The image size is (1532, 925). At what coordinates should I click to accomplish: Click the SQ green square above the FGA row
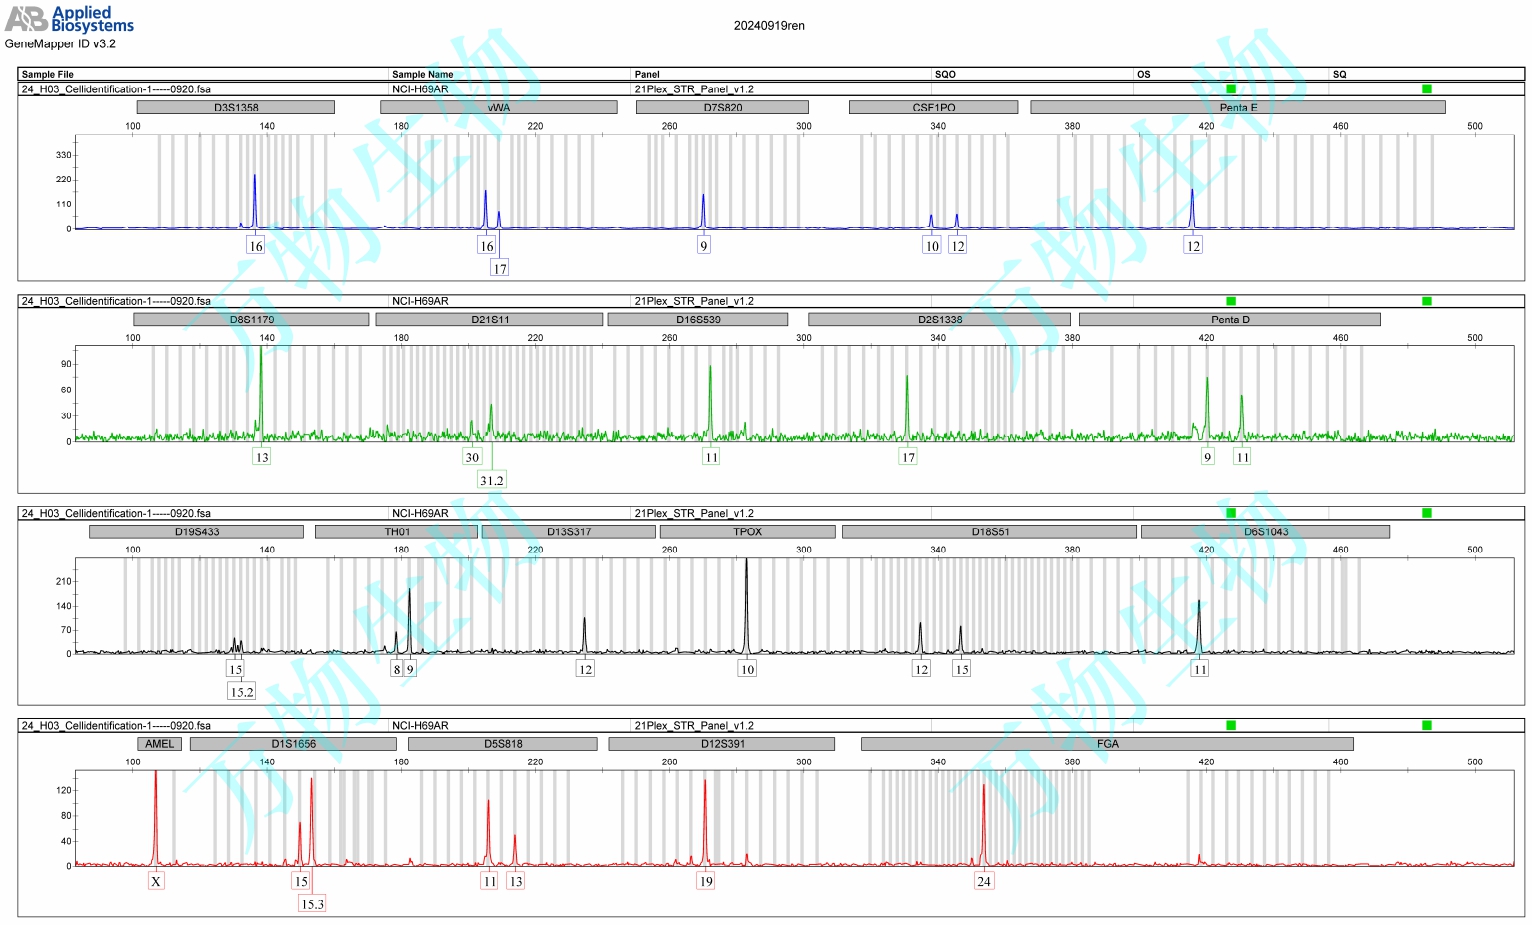[x=1426, y=725]
